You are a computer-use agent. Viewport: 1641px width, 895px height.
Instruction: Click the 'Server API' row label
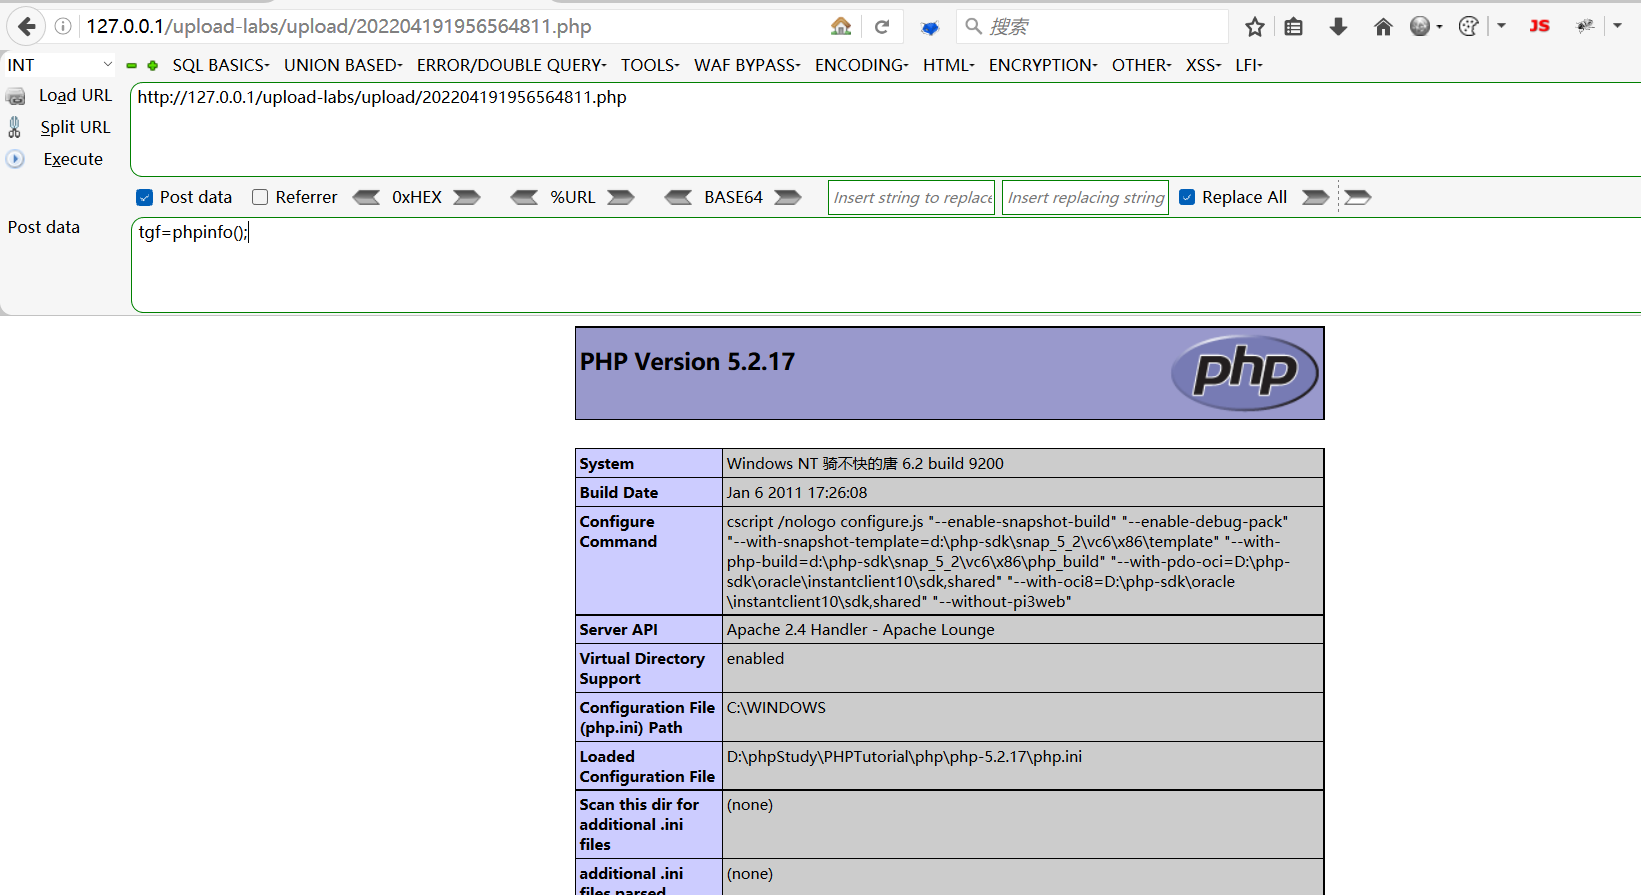pyautogui.click(x=619, y=630)
